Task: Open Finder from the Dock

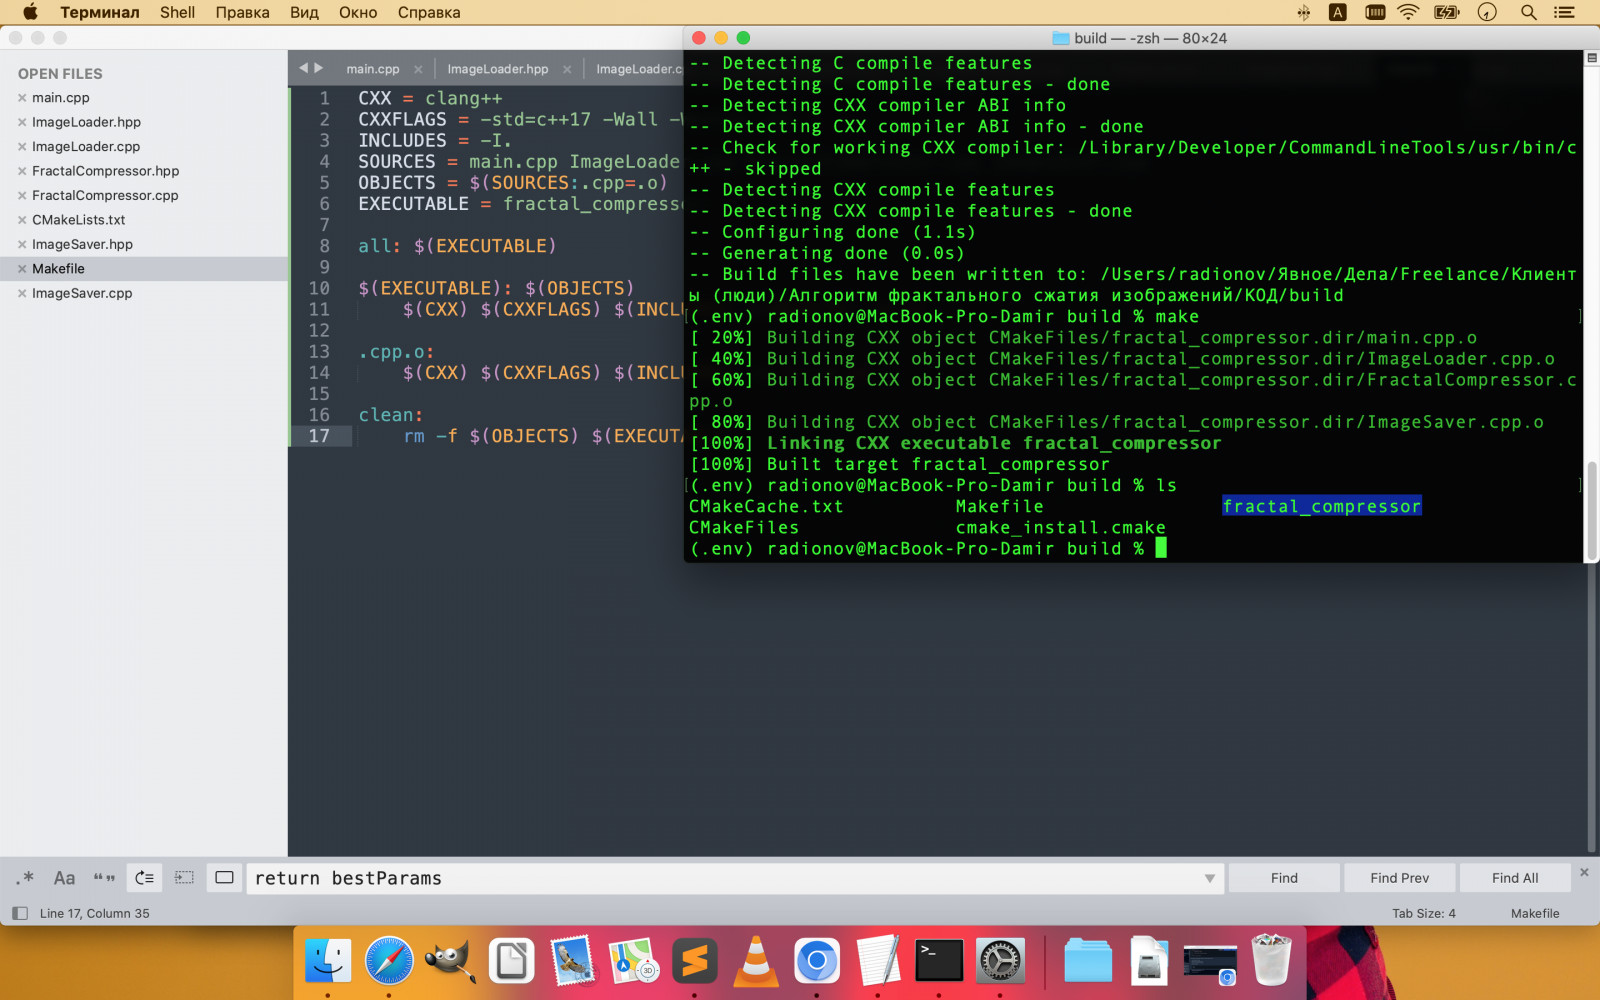Action: [328, 961]
